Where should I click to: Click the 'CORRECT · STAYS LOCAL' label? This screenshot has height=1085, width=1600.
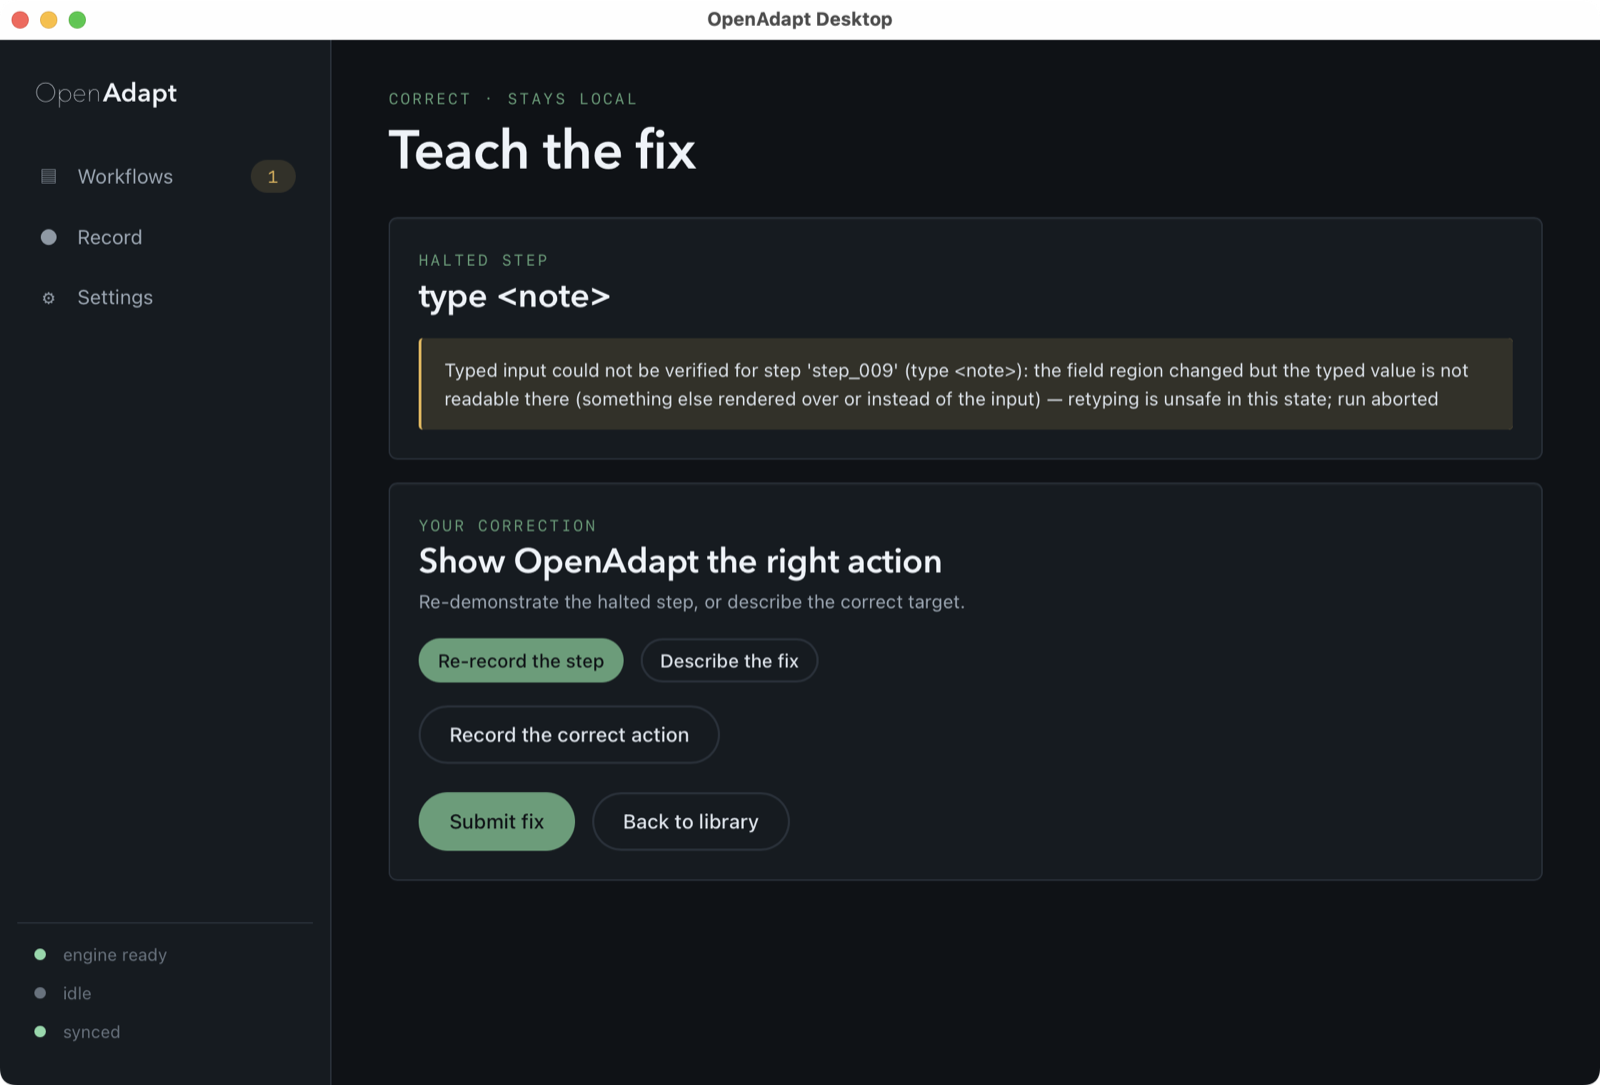pos(513,99)
